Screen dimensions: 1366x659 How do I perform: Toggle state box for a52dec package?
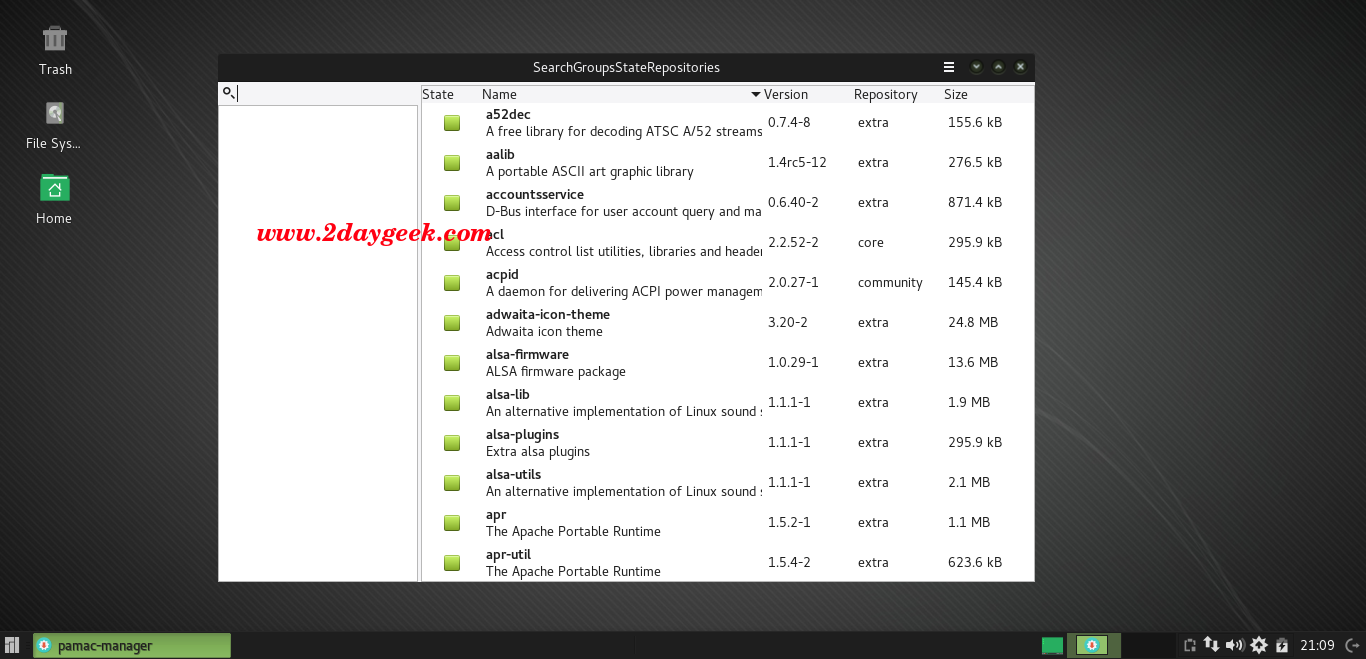pyautogui.click(x=452, y=123)
